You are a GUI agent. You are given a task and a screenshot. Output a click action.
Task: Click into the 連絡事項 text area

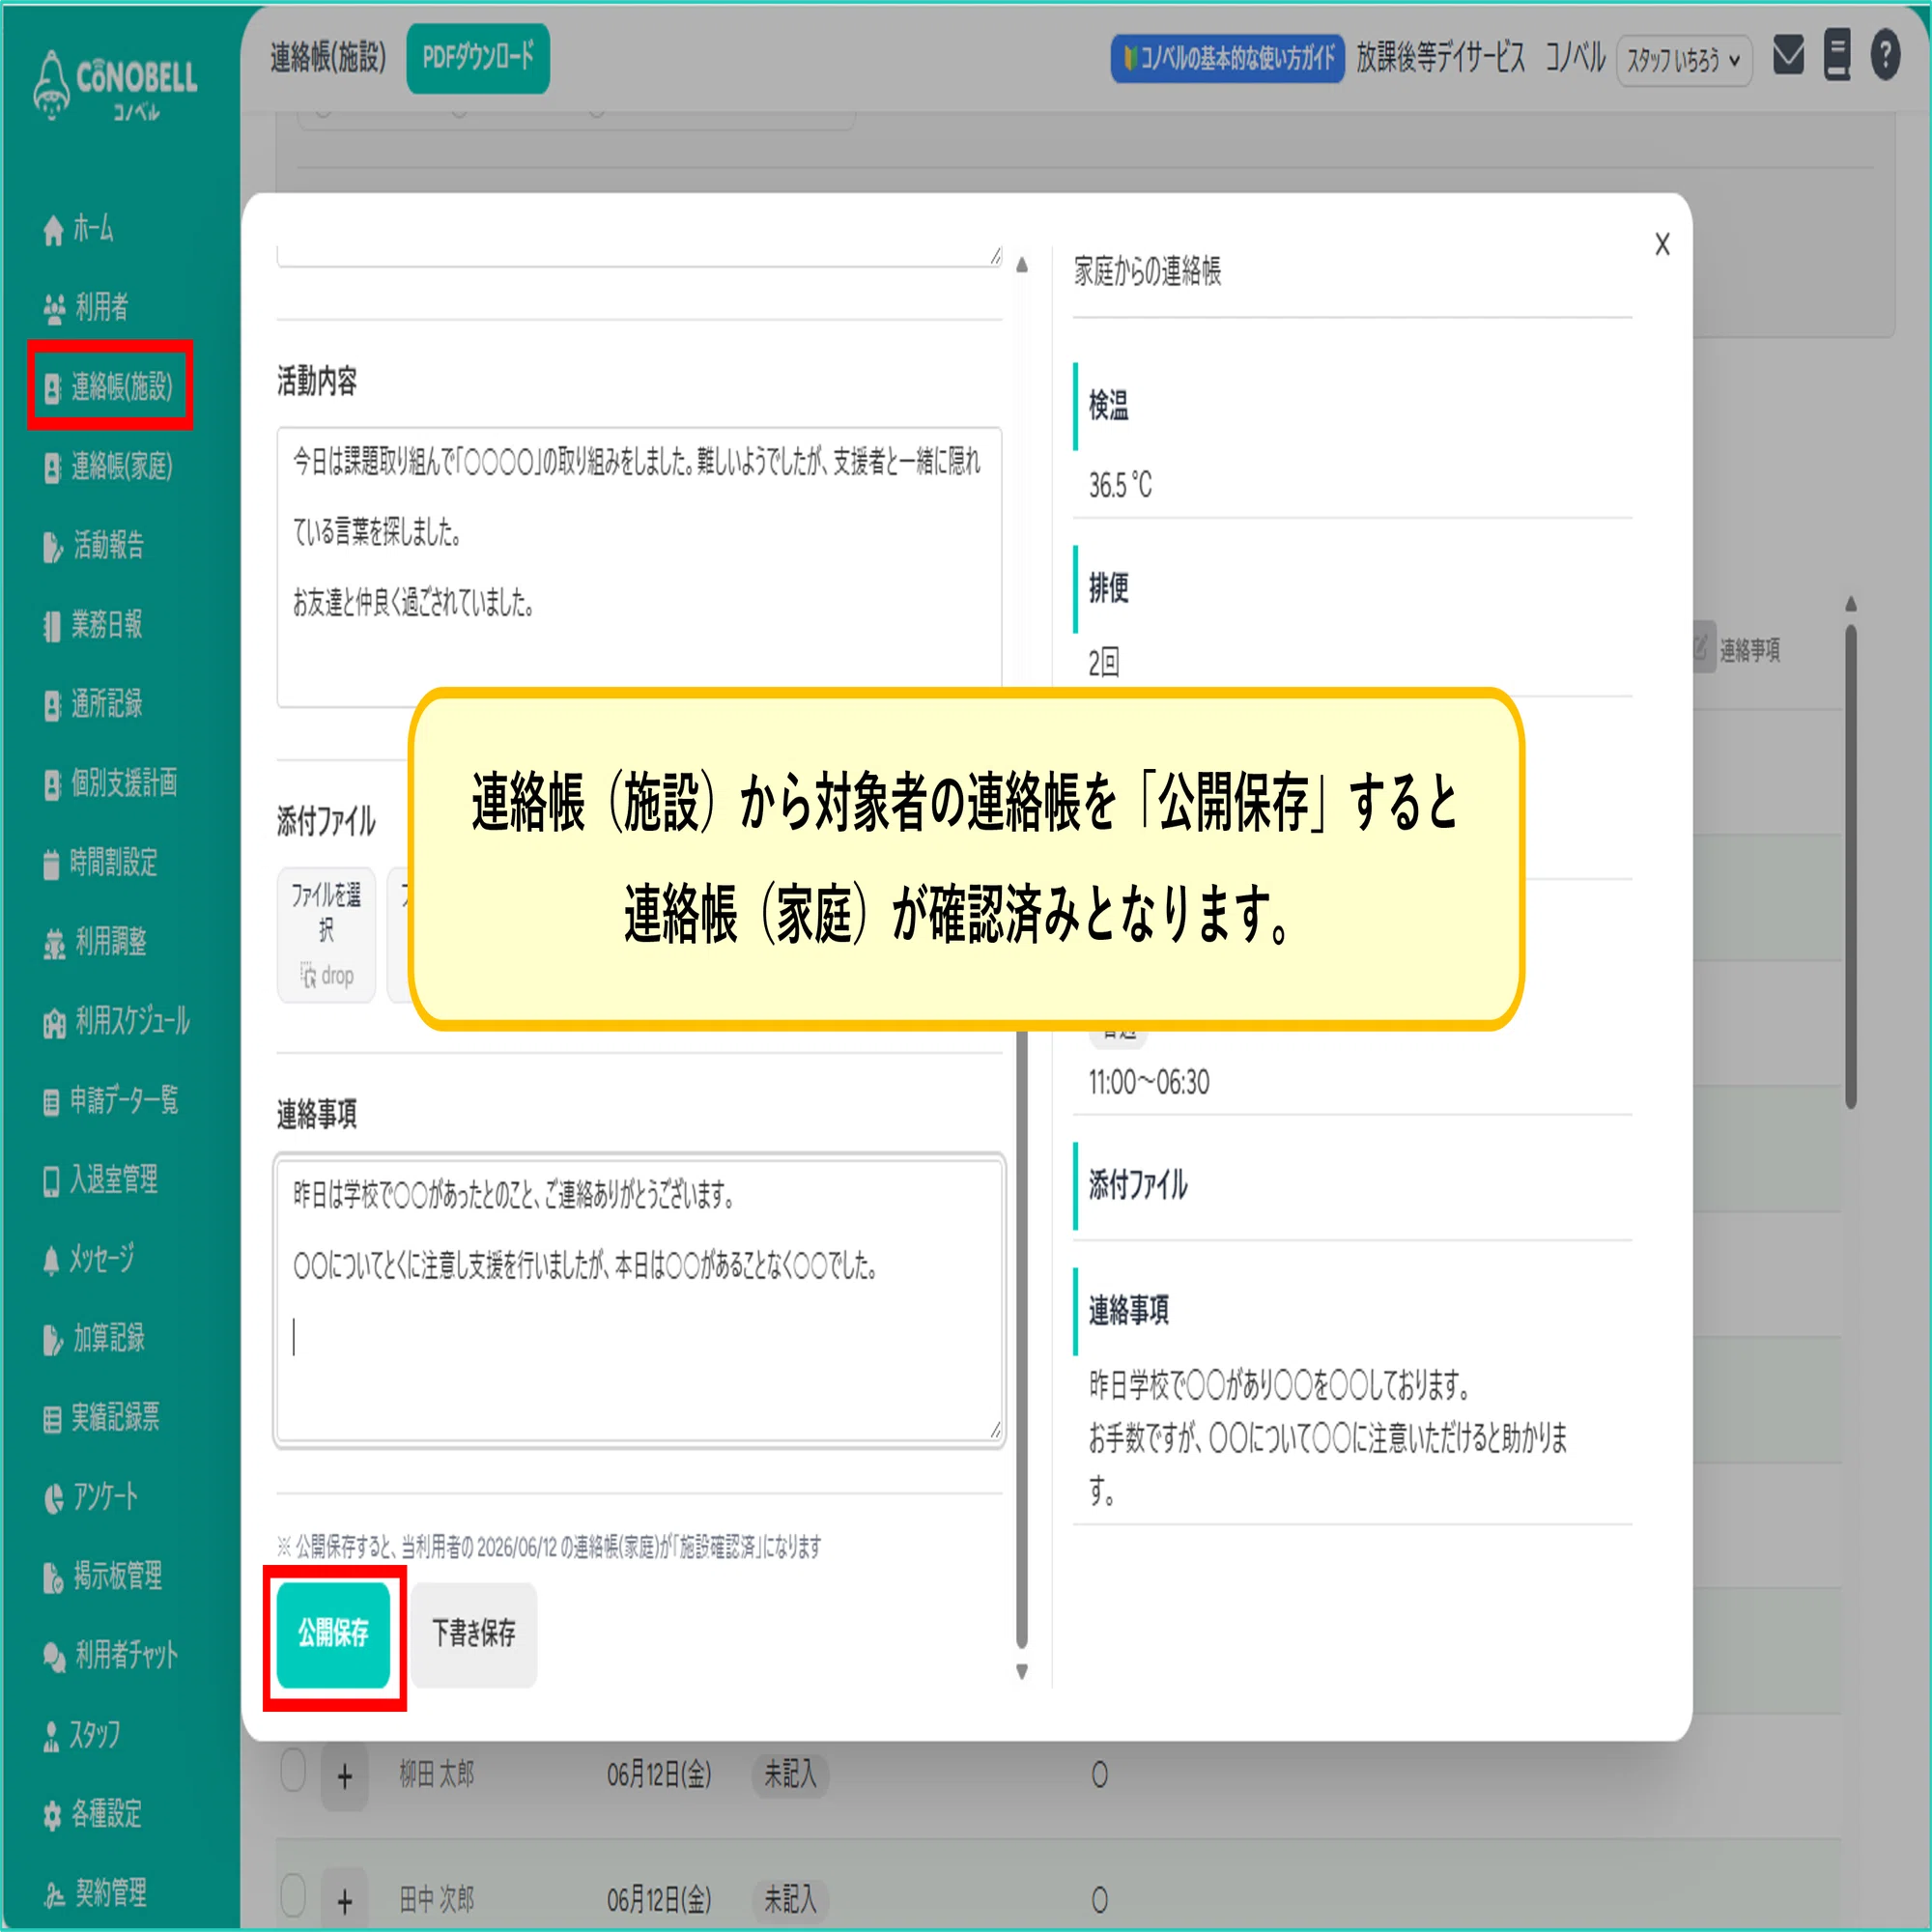[639, 1300]
